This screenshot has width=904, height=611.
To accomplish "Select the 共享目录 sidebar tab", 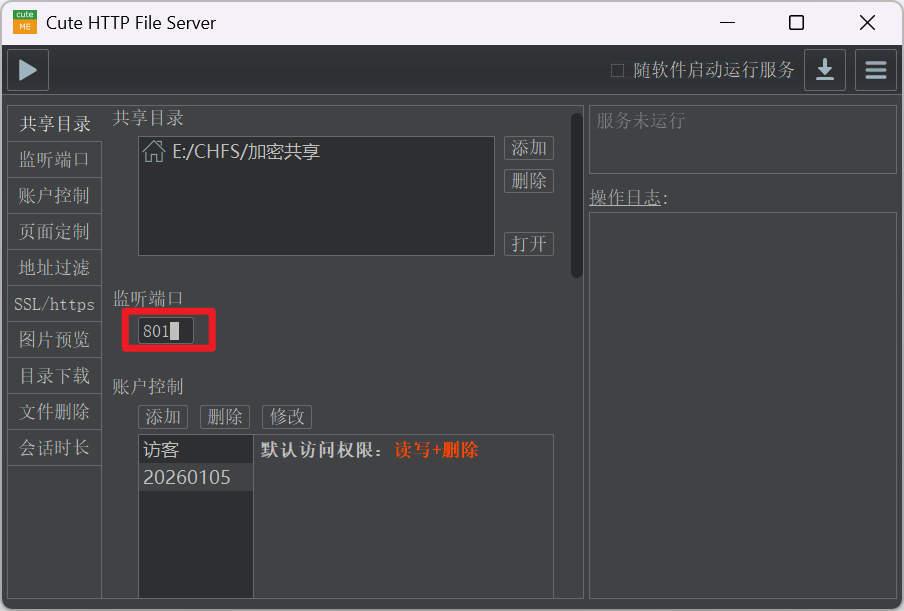I will click(55, 123).
